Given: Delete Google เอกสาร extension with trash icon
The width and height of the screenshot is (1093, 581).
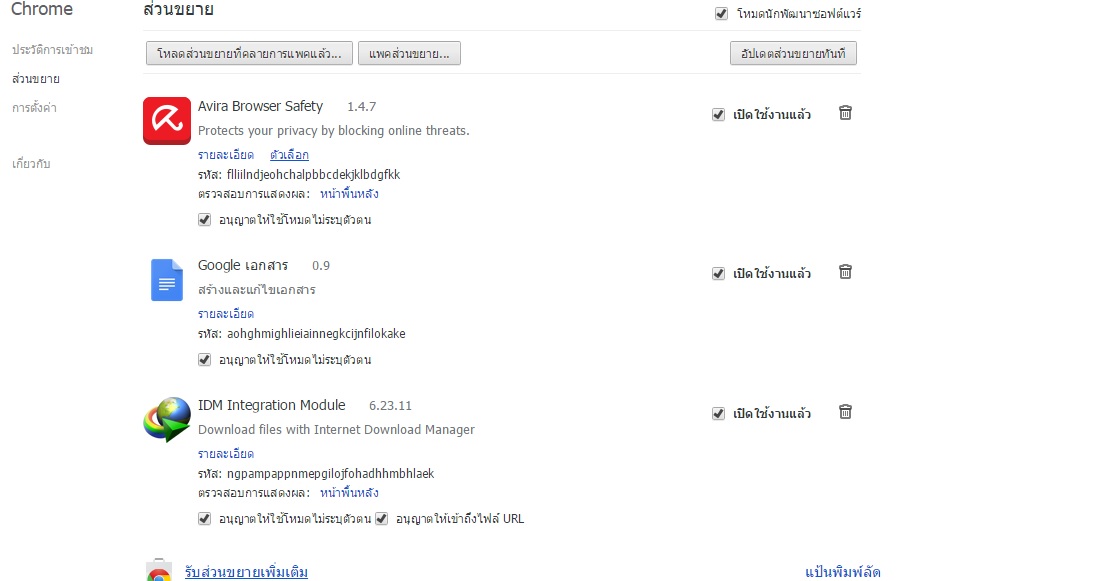Looking at the screenshot, I should pyautogui.click(x=845, y=272).
